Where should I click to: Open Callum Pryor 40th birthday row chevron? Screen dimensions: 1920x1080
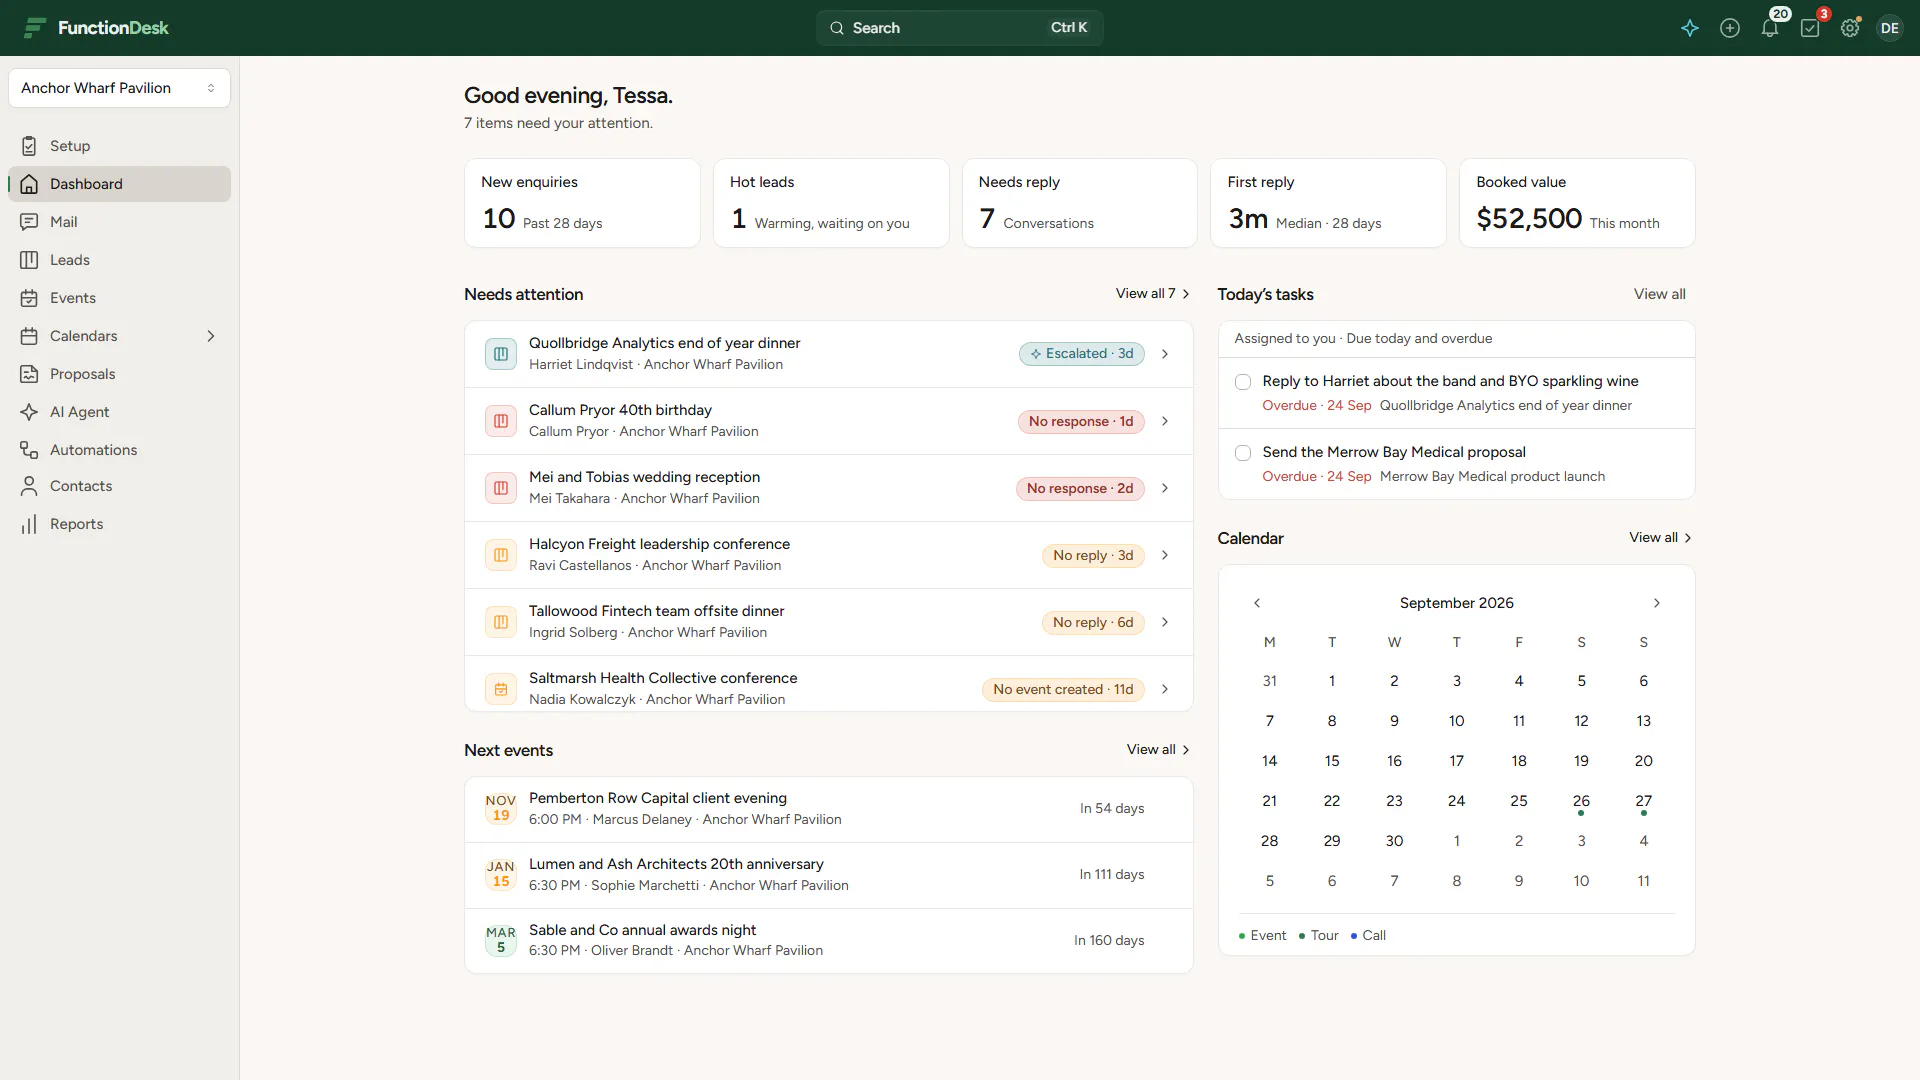click(x=1165, y=421)
